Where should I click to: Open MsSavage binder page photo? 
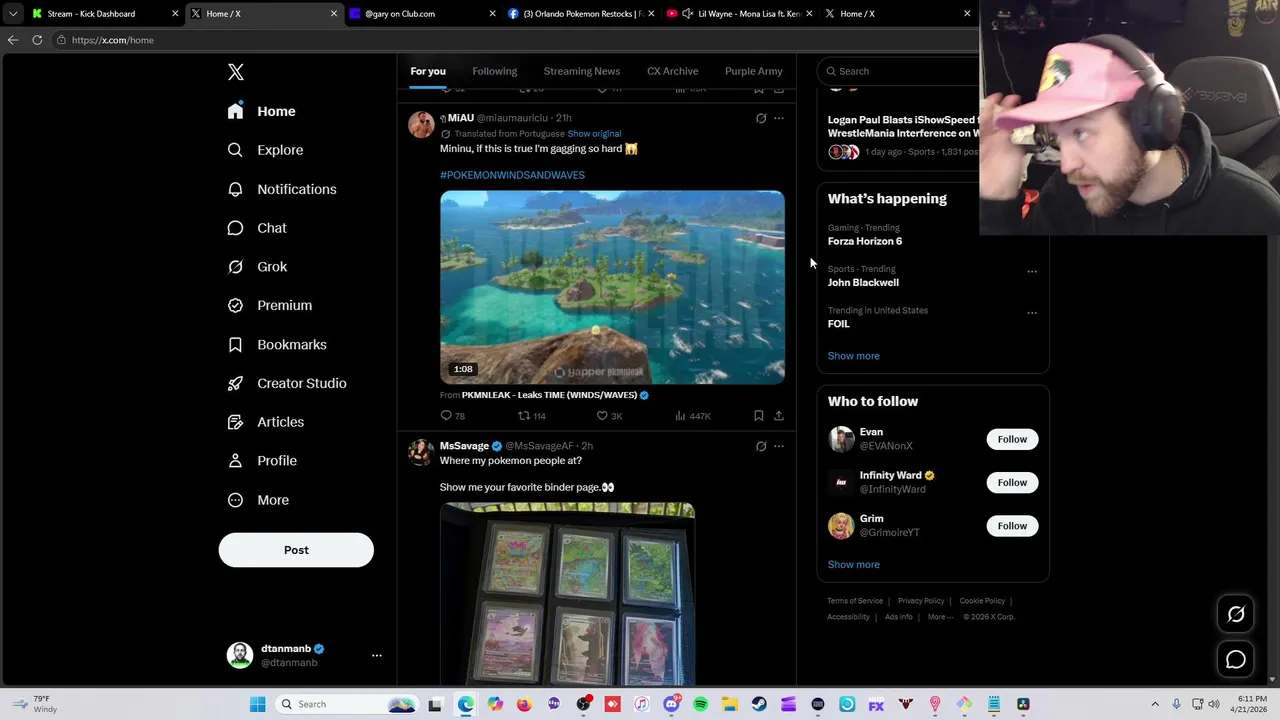coord(567,594)
